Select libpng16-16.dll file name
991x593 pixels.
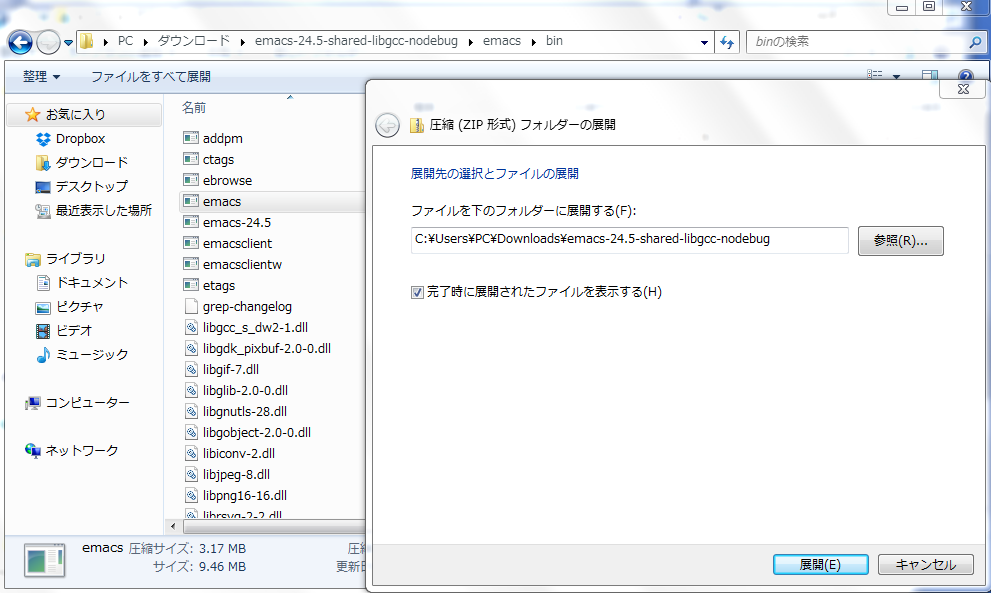(x=245, y=496)
